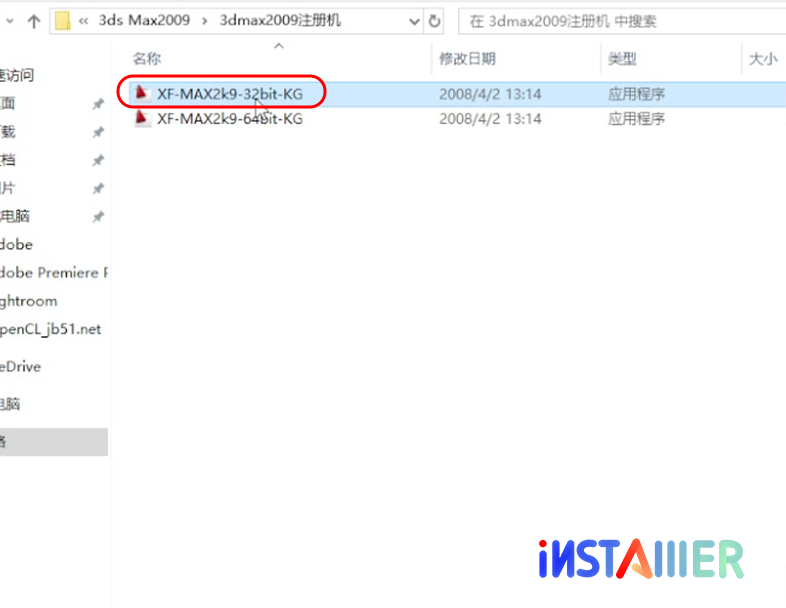Click the sort direction arrow above 名称

point(279,46)
